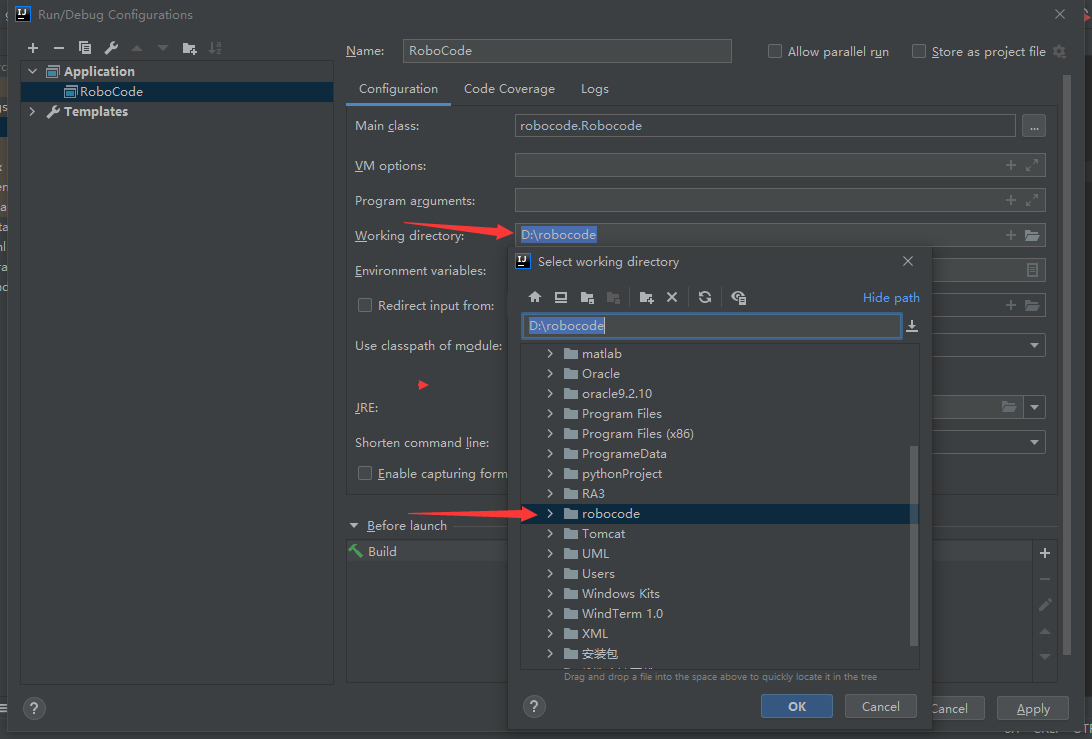
Task: Select the UML folder
Action: point(595,554)
